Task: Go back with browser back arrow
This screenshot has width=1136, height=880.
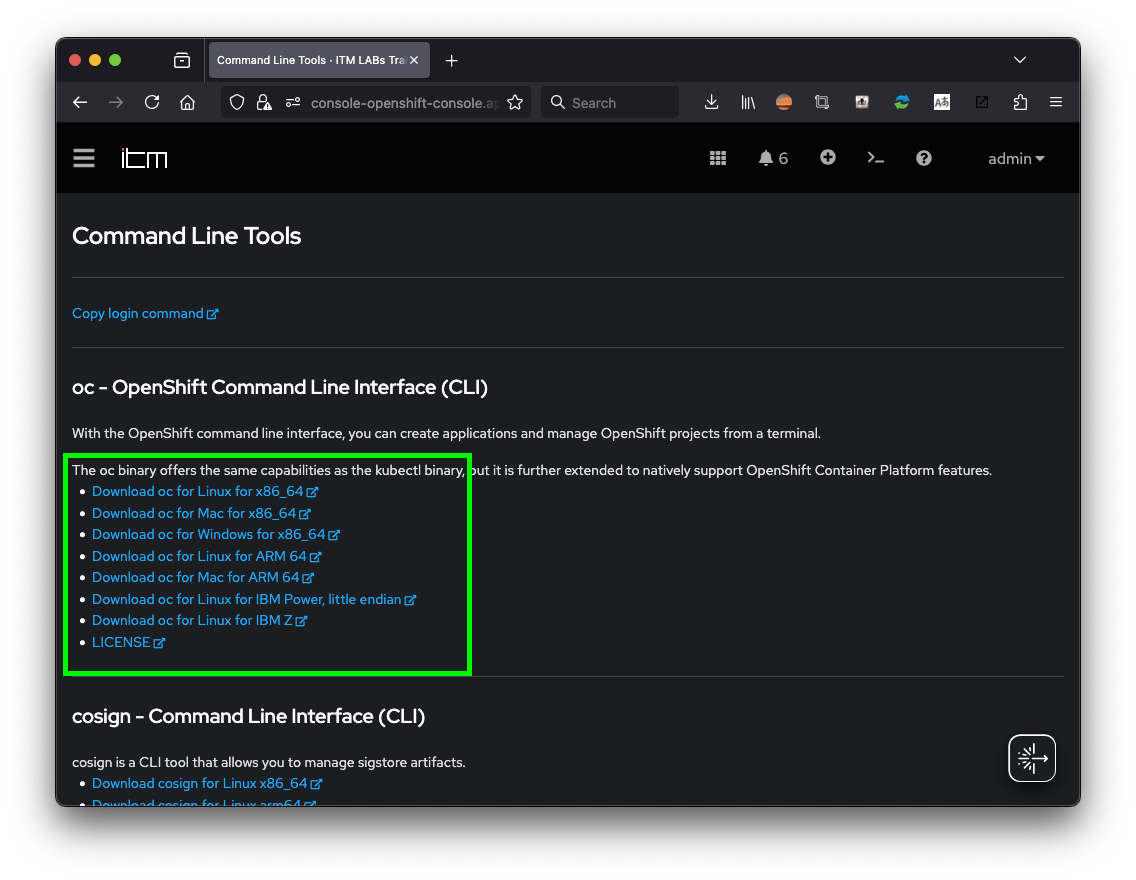Action: coord(80,103)
